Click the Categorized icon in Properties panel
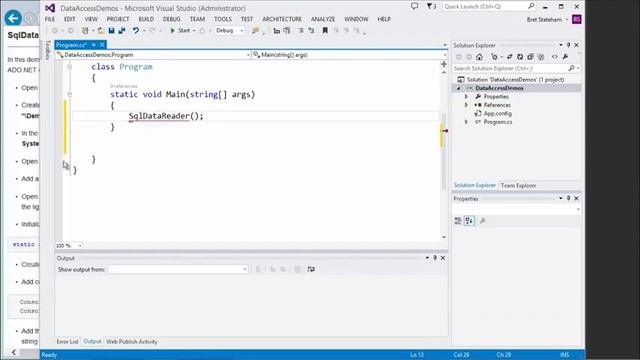 tap(458, 221)
